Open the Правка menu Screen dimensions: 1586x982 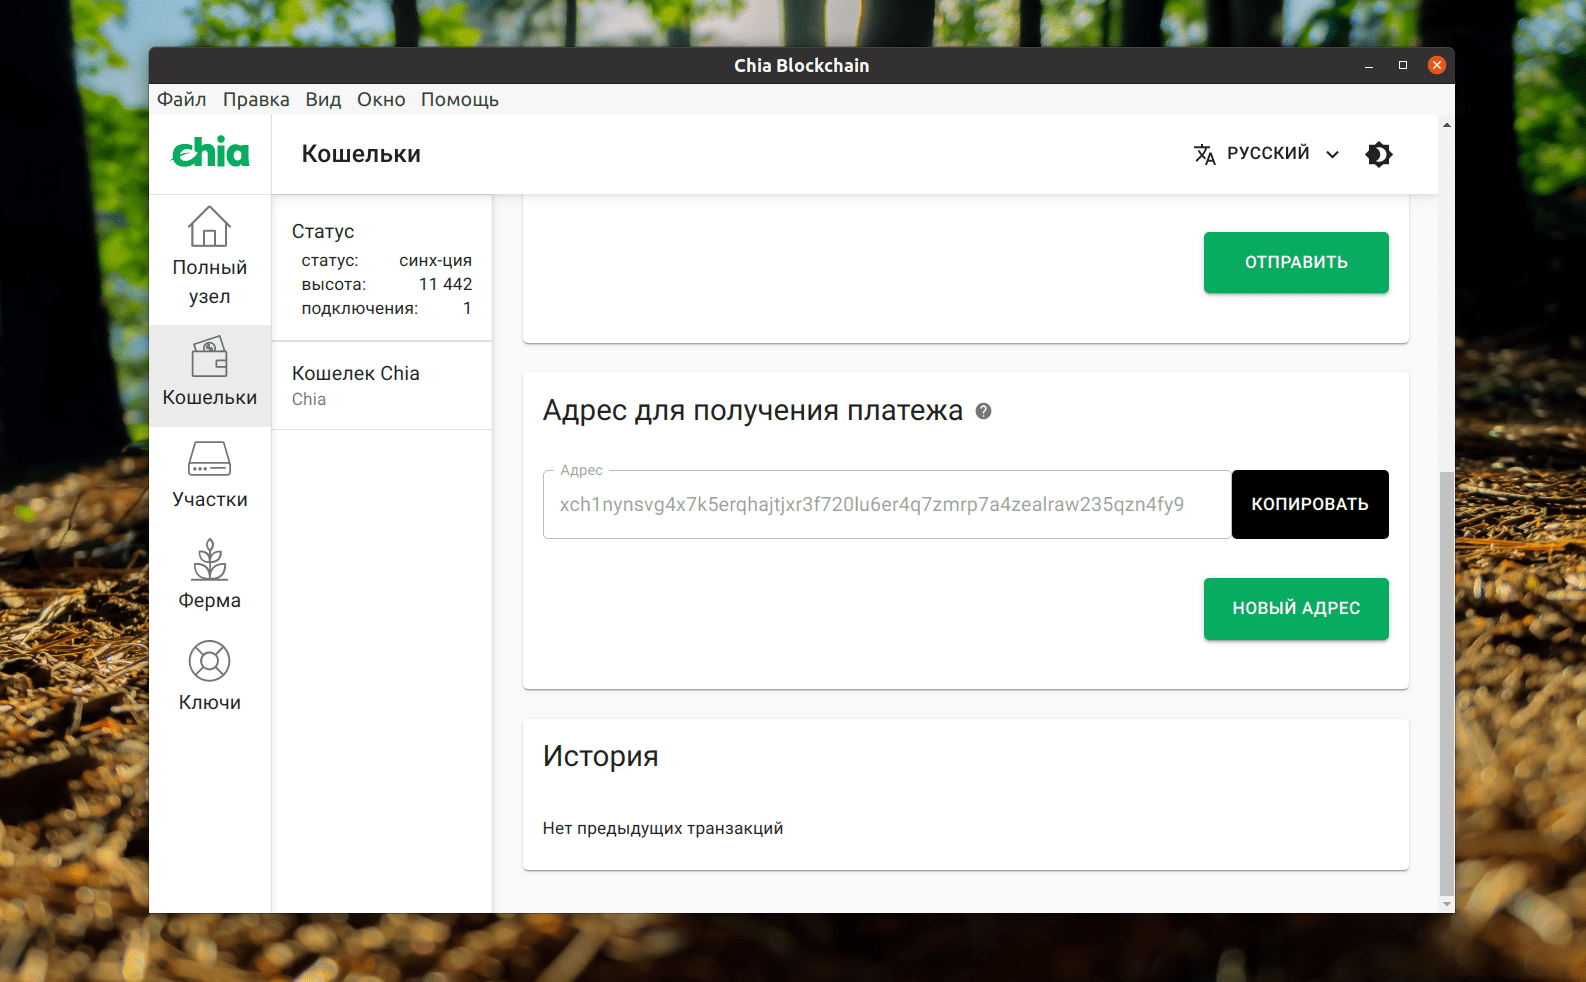256,99
